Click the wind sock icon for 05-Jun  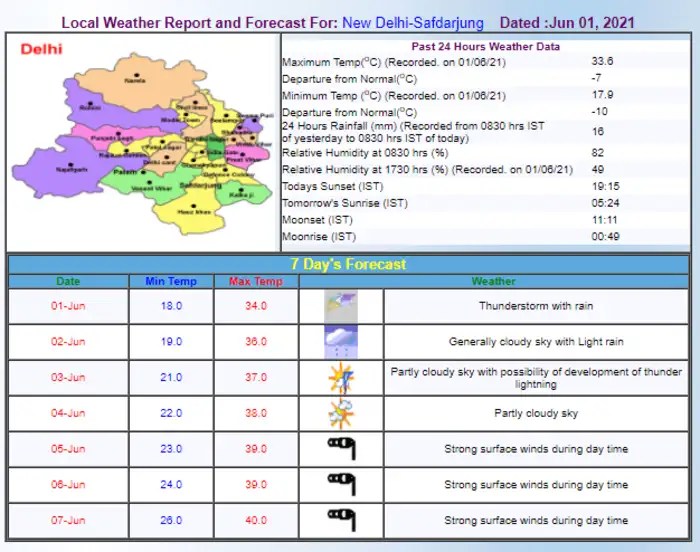341,449
